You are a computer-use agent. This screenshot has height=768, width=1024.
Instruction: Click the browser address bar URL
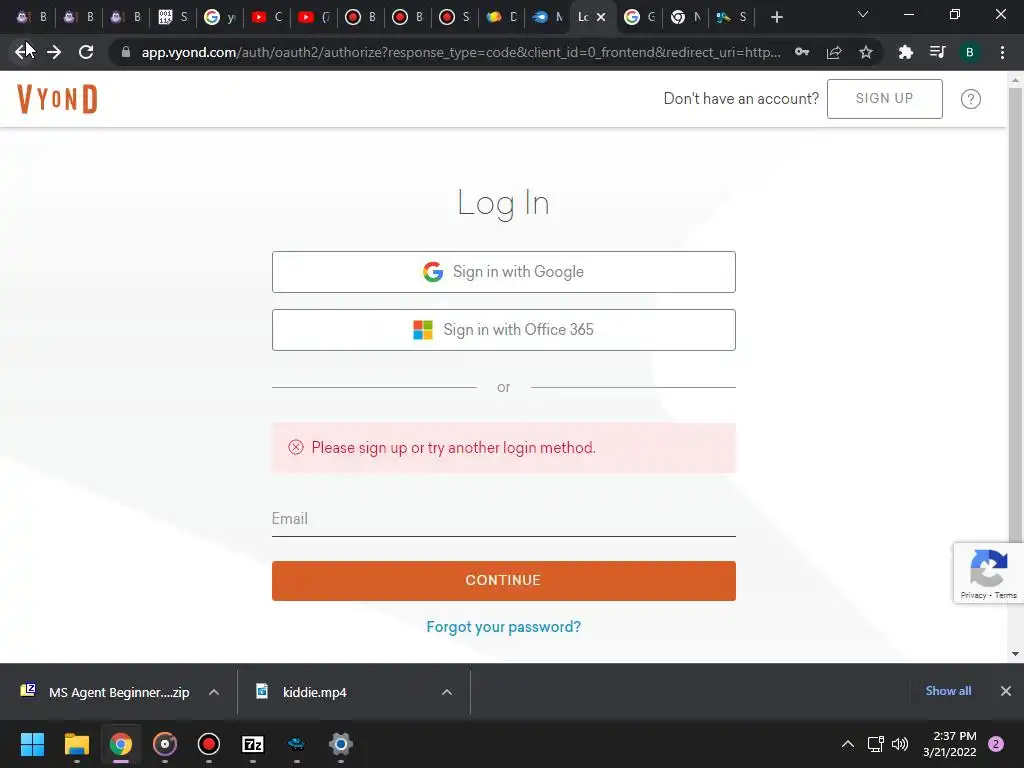pyautogui.click(x=460, y=52)
